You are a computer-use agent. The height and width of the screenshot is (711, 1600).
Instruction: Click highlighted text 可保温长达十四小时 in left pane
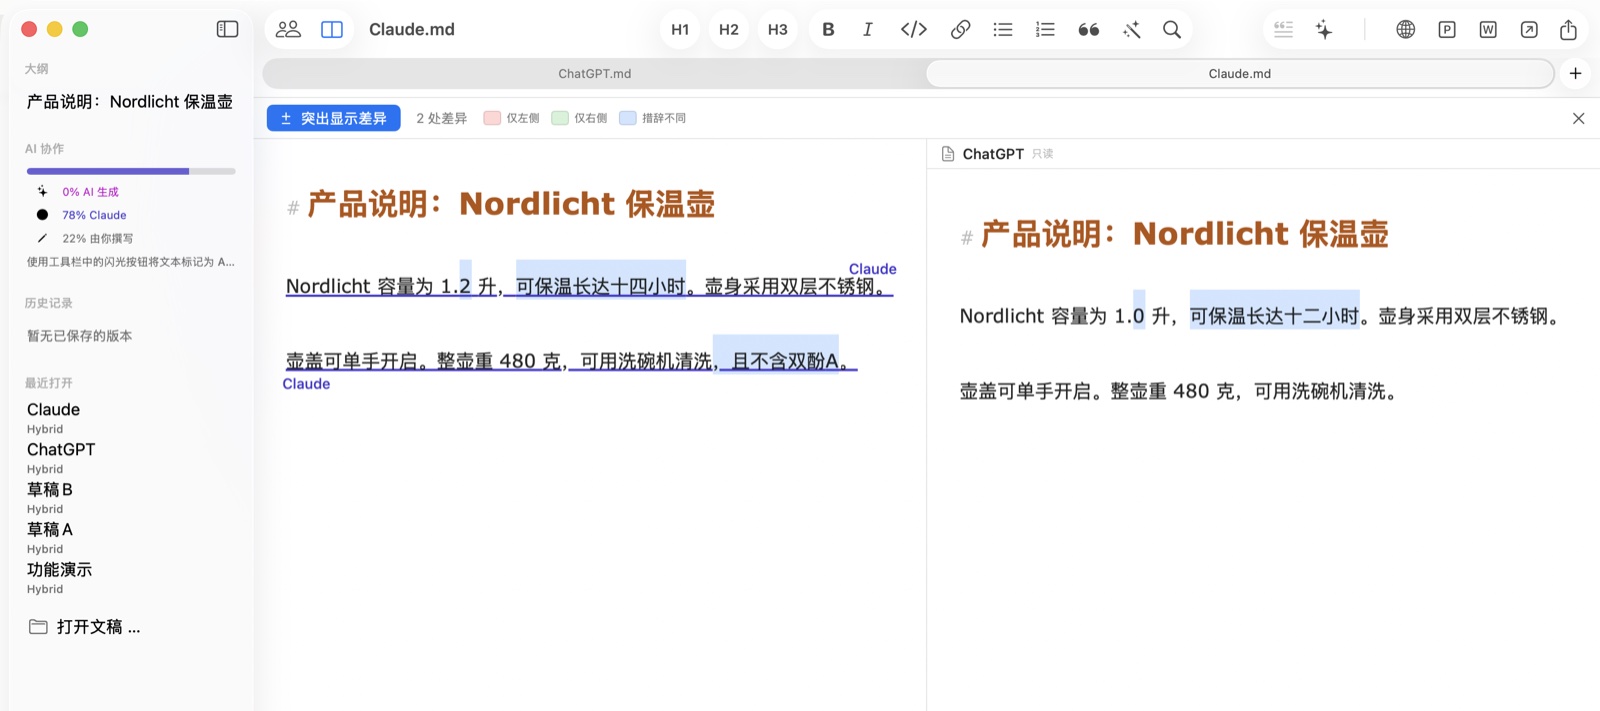coord(601,287)
